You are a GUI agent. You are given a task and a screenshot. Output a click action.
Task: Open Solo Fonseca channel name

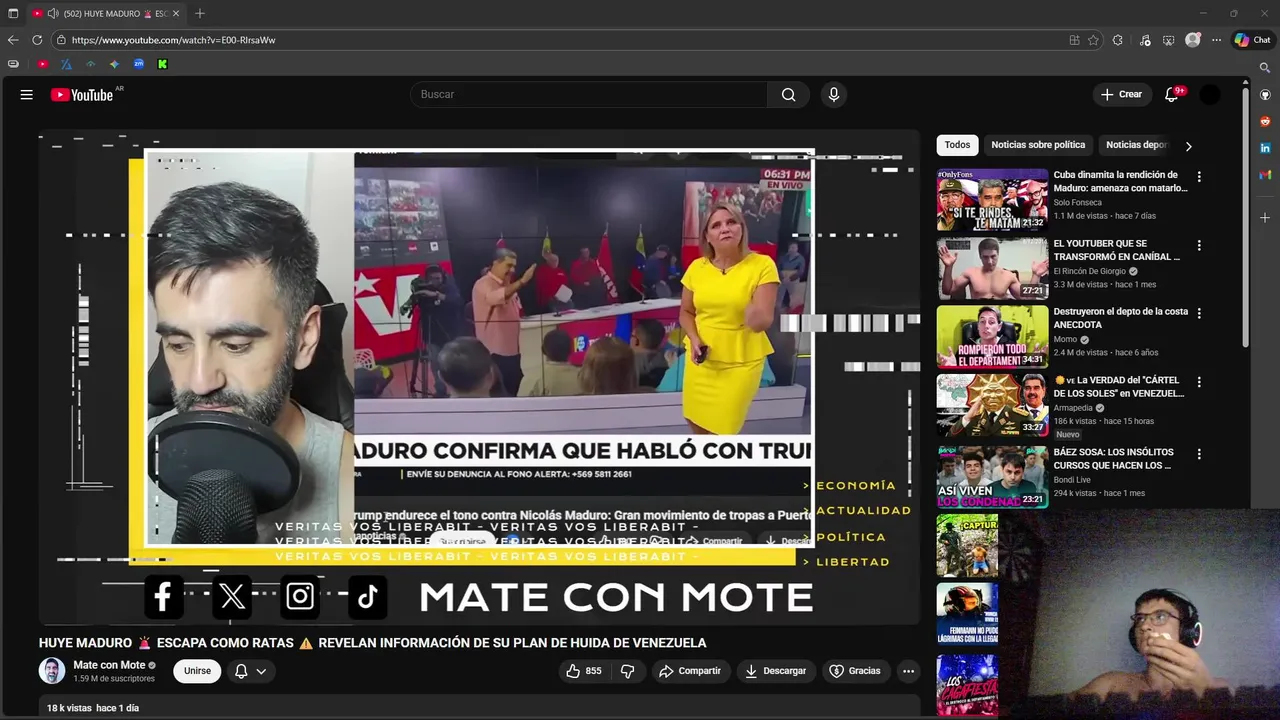pyautogui.click(x=1078, y=202)
